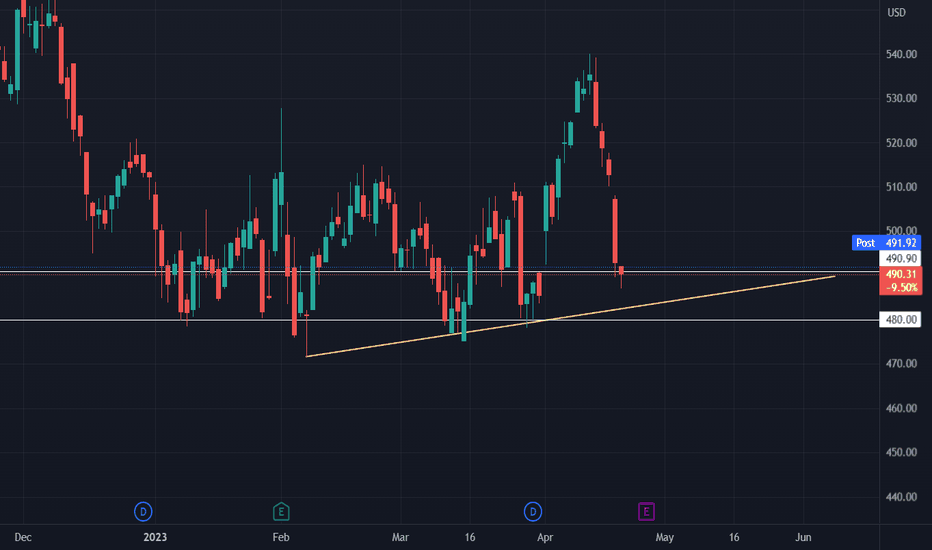Select the red 490.31 last price label
Screen dimensions: 932x550
[x=900, y=274]
